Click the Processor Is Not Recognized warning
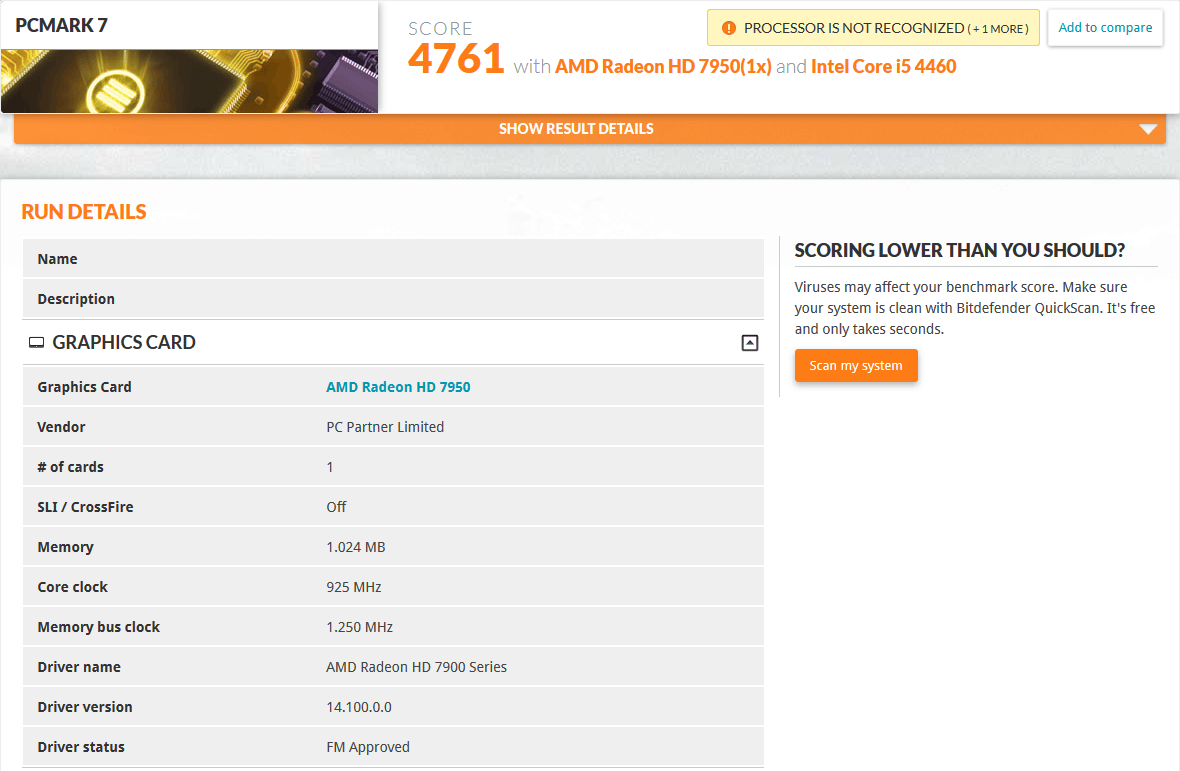The width and height of the screenshot is (1180, 771). [873, 28]
